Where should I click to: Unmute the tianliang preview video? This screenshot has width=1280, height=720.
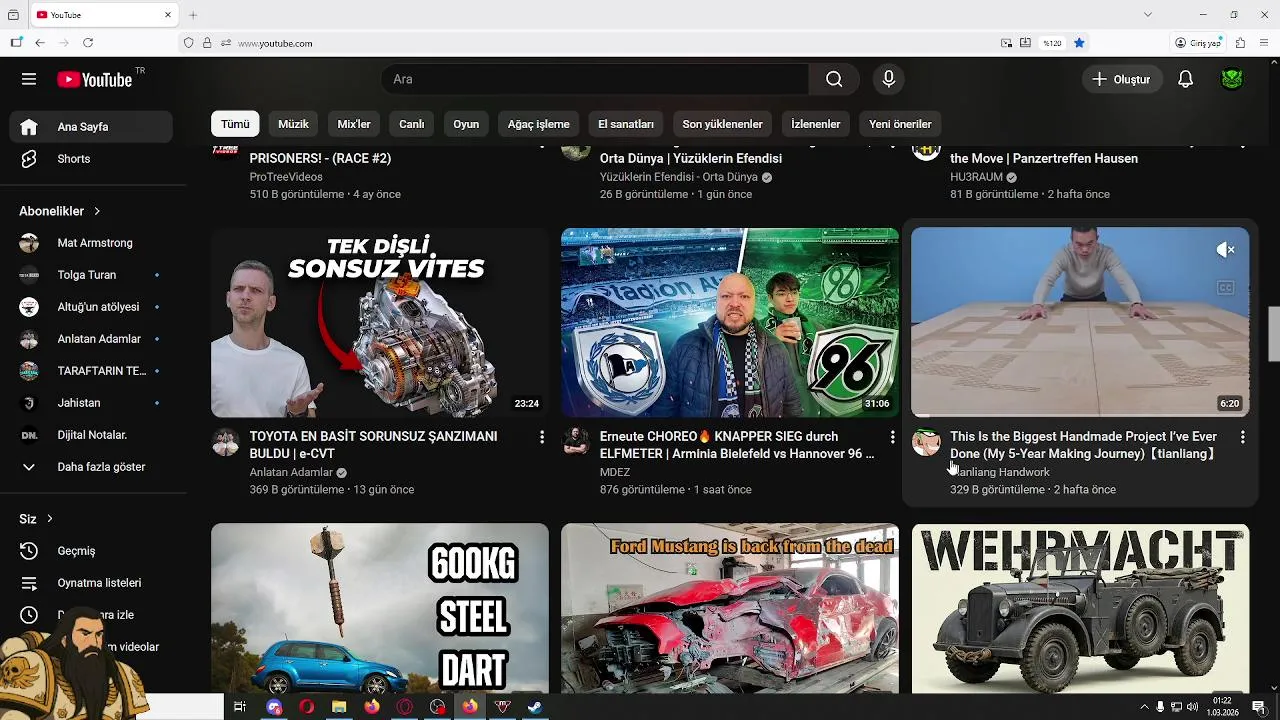[x=1226, y=250]
